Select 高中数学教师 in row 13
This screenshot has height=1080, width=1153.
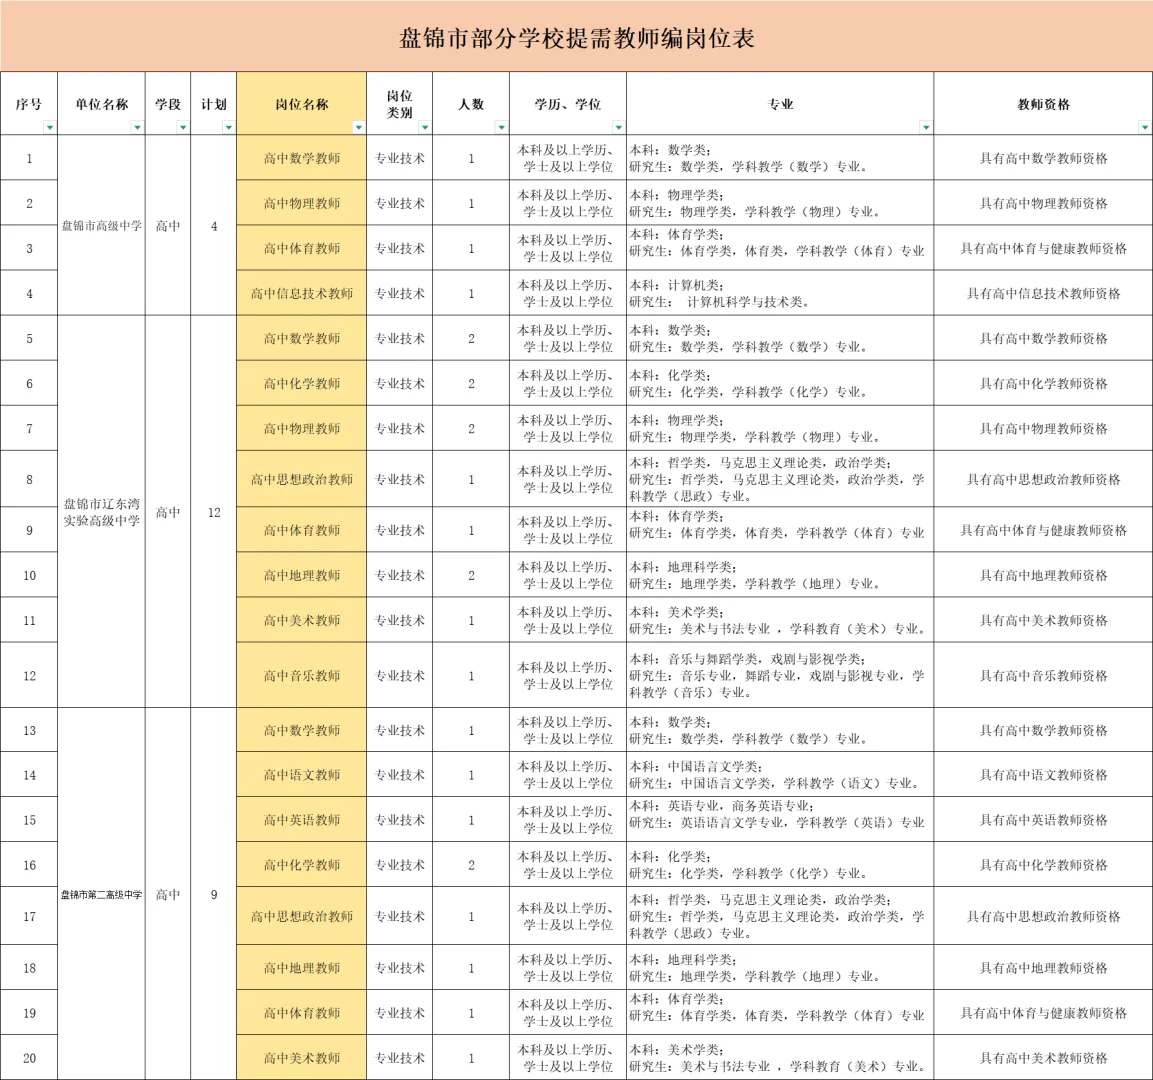301,730
